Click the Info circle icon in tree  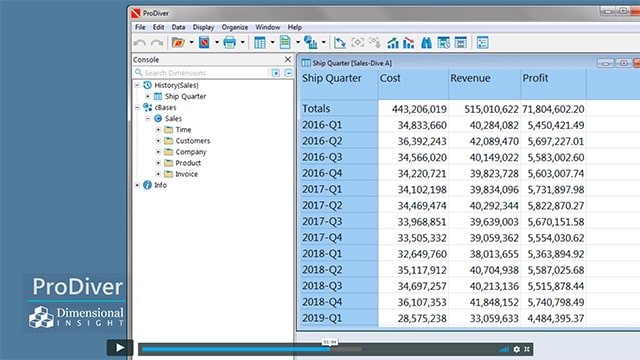pos(147,185)
